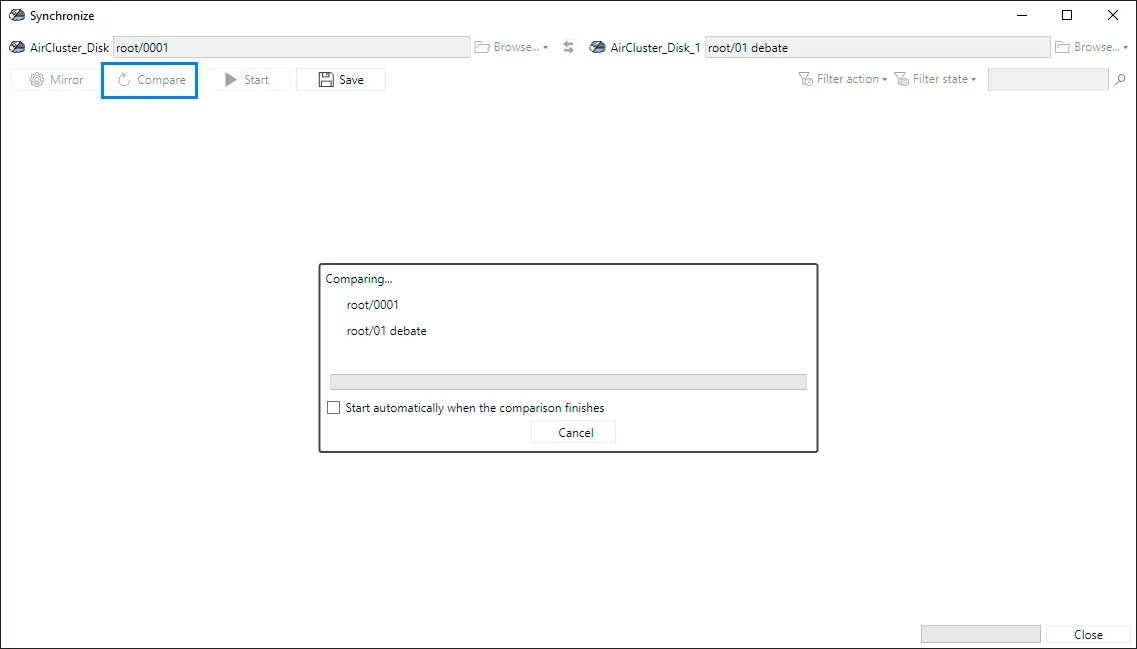
Task: Click the comparison progress bar
Action: [568, 382]
